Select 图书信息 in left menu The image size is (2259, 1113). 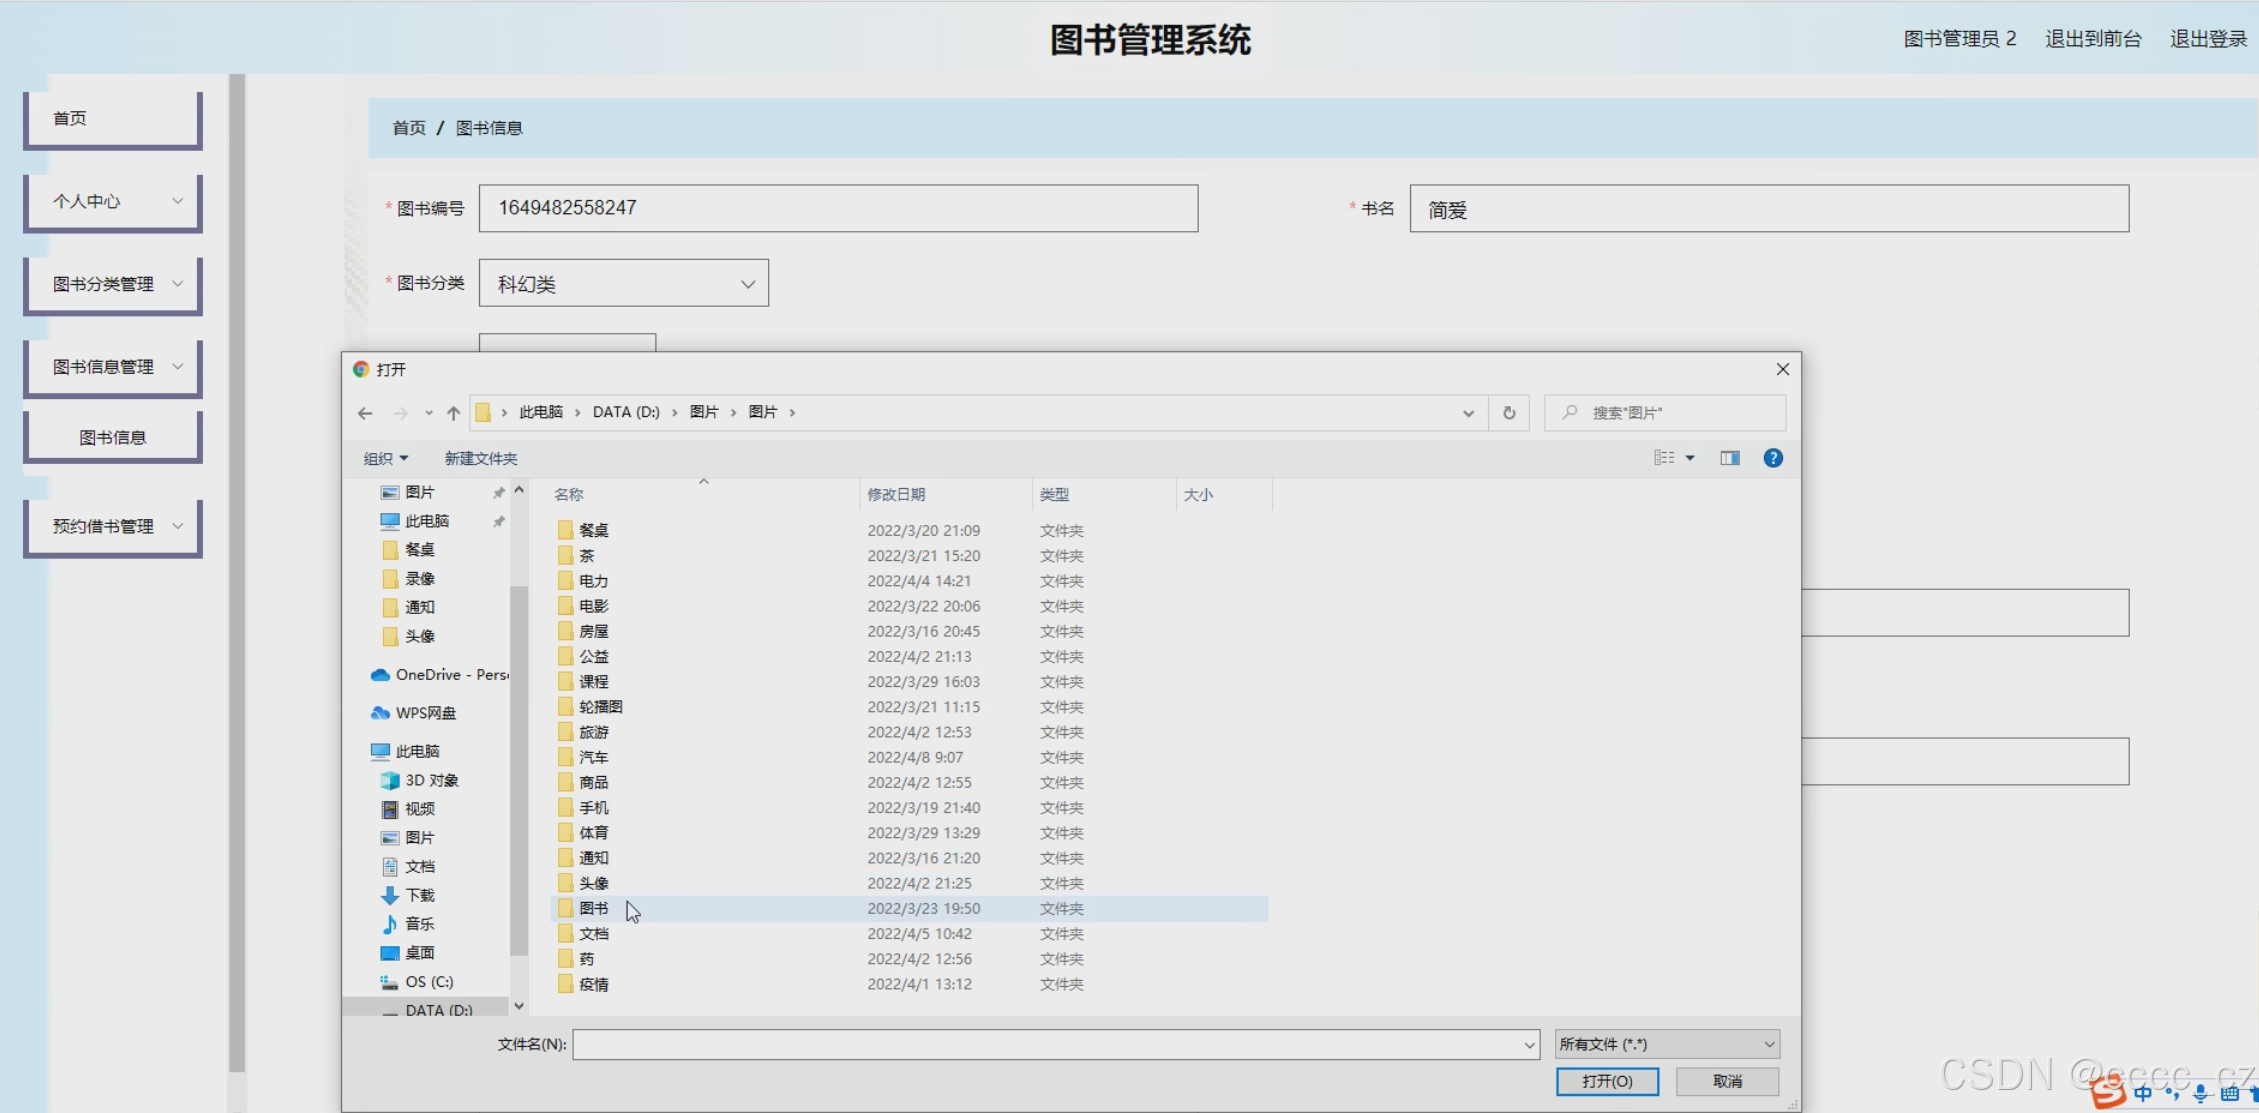(x=113, y=437)
